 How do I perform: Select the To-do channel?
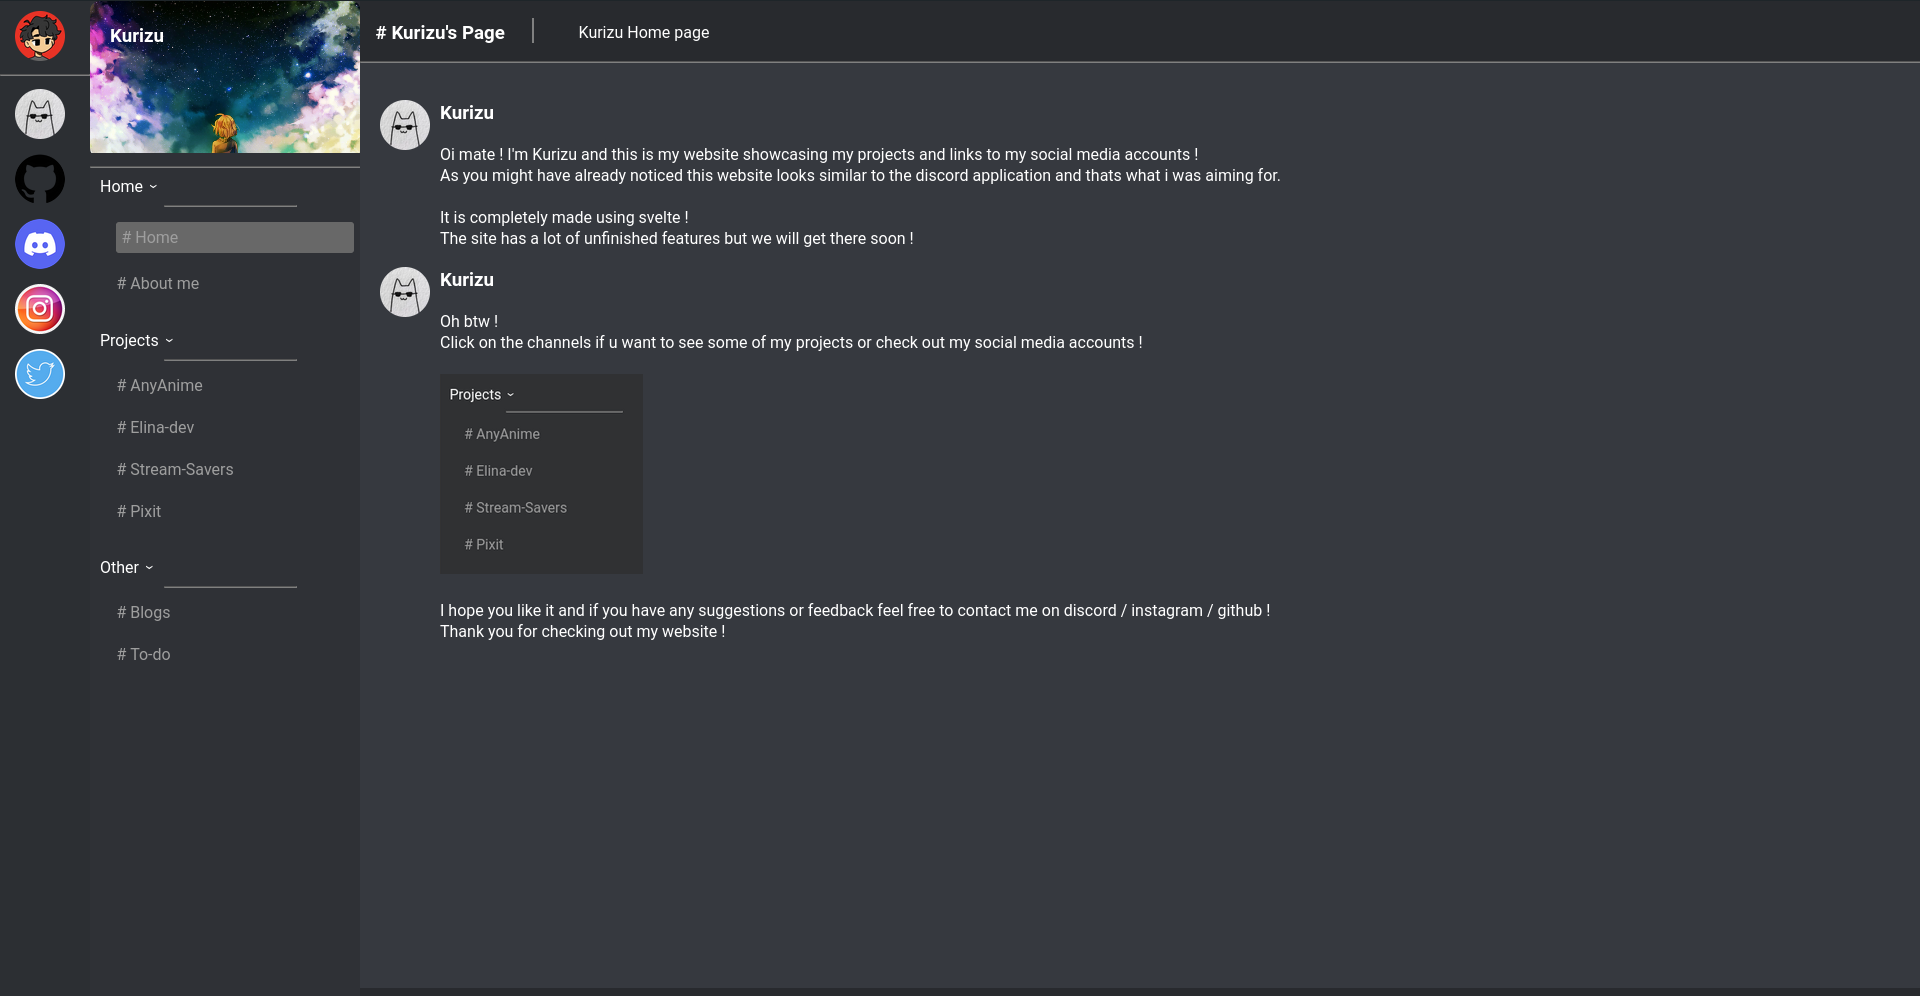coord(143,654)
